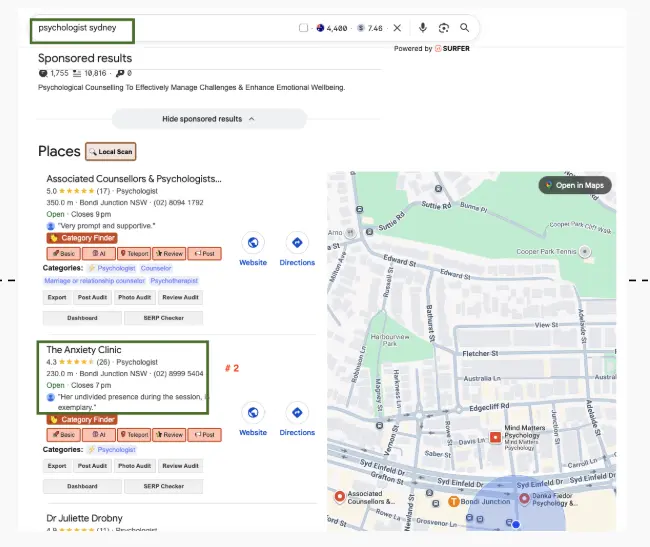Select Mind Matters Psychology map pin
This screenshot has width=650, height=547.
coord(495,437)
